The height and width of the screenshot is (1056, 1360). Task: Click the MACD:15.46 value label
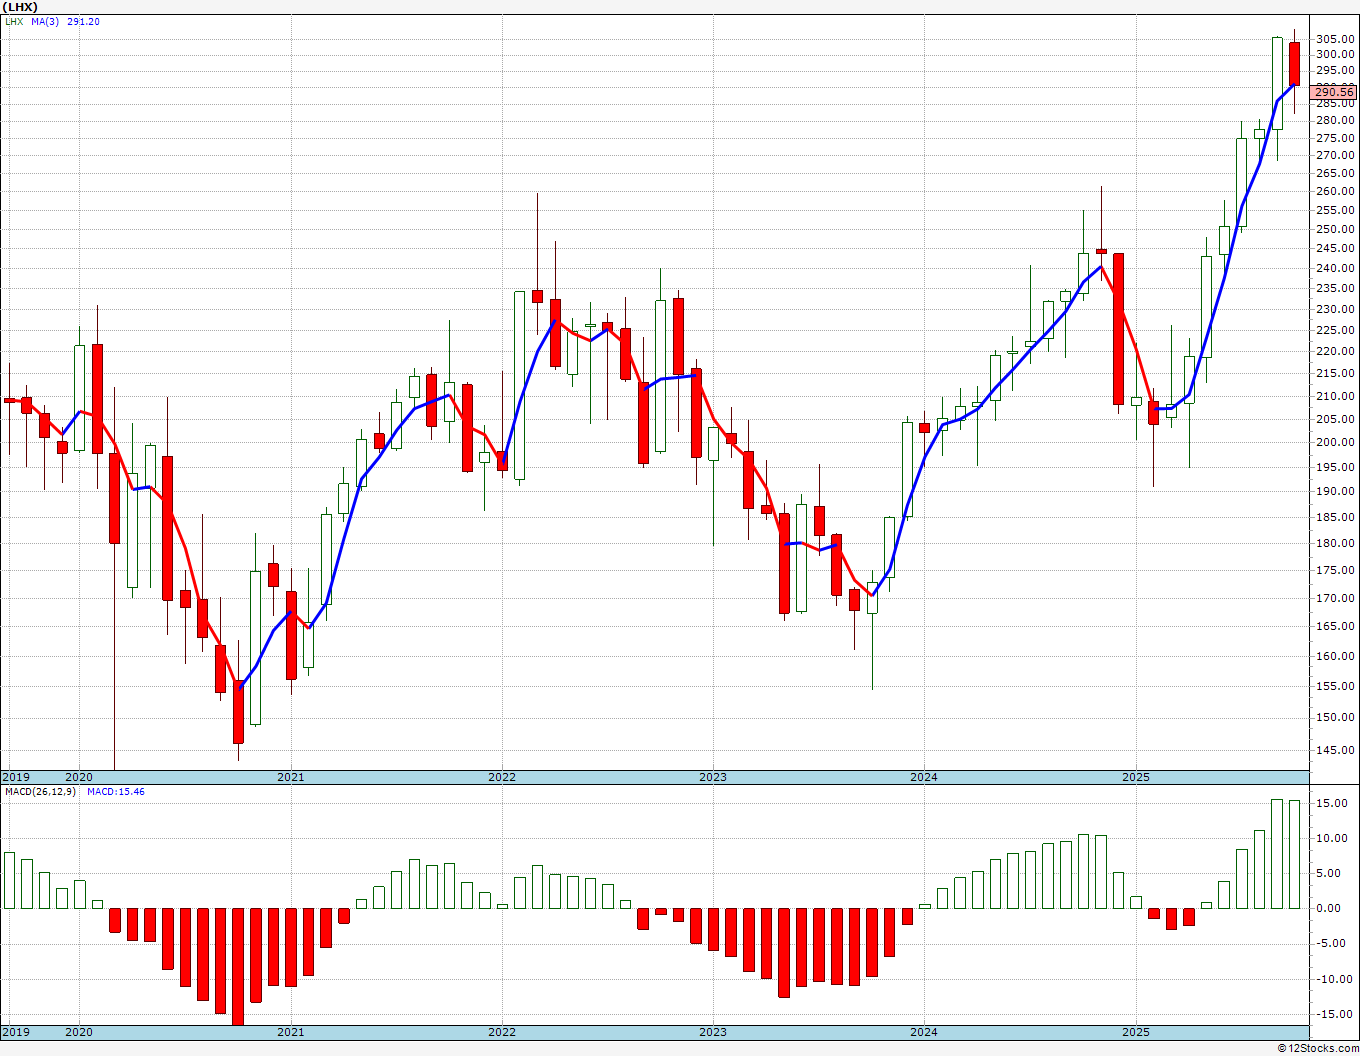point(115,791)
